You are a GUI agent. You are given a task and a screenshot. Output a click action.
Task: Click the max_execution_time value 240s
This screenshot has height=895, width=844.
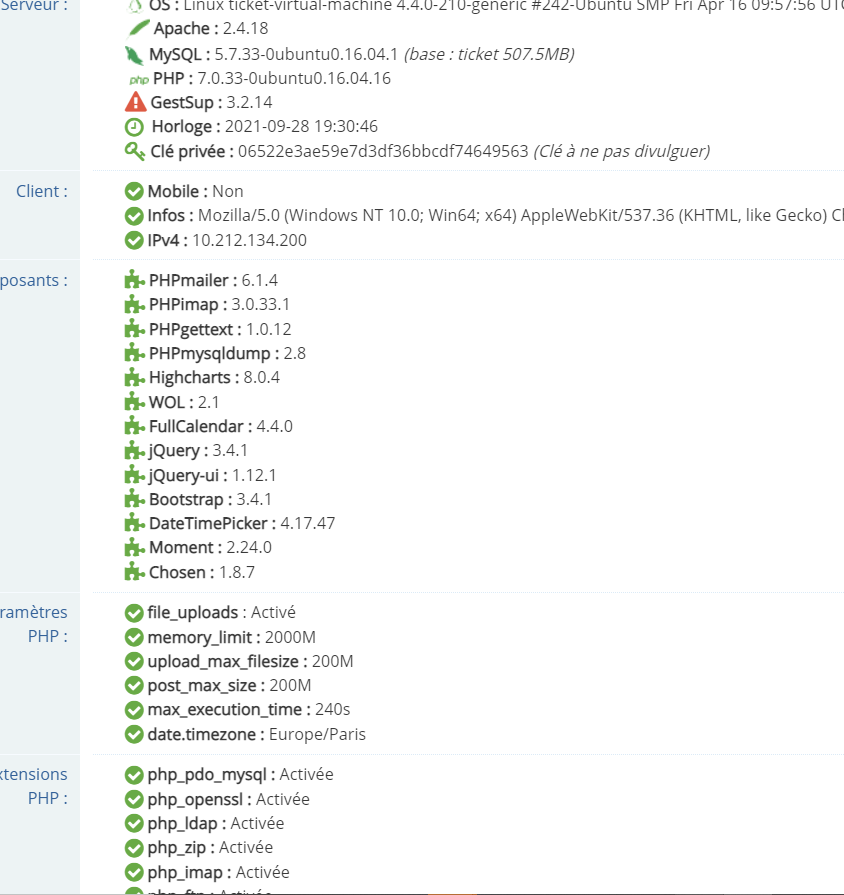[x=333, y=709]
